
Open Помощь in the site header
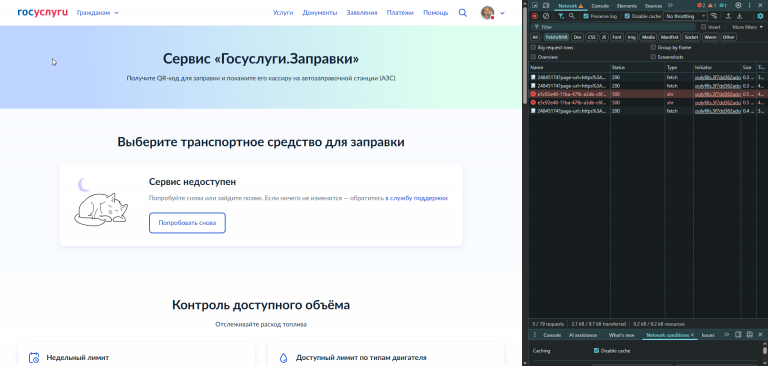435,13
